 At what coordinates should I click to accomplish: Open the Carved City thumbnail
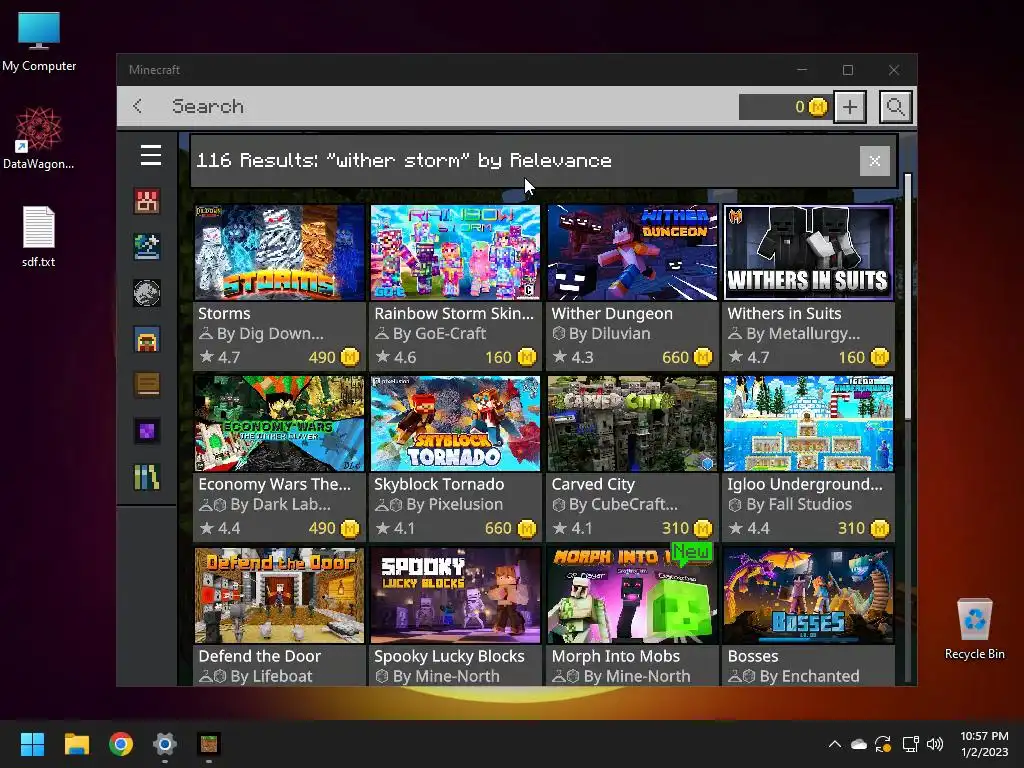click(632, 423)
